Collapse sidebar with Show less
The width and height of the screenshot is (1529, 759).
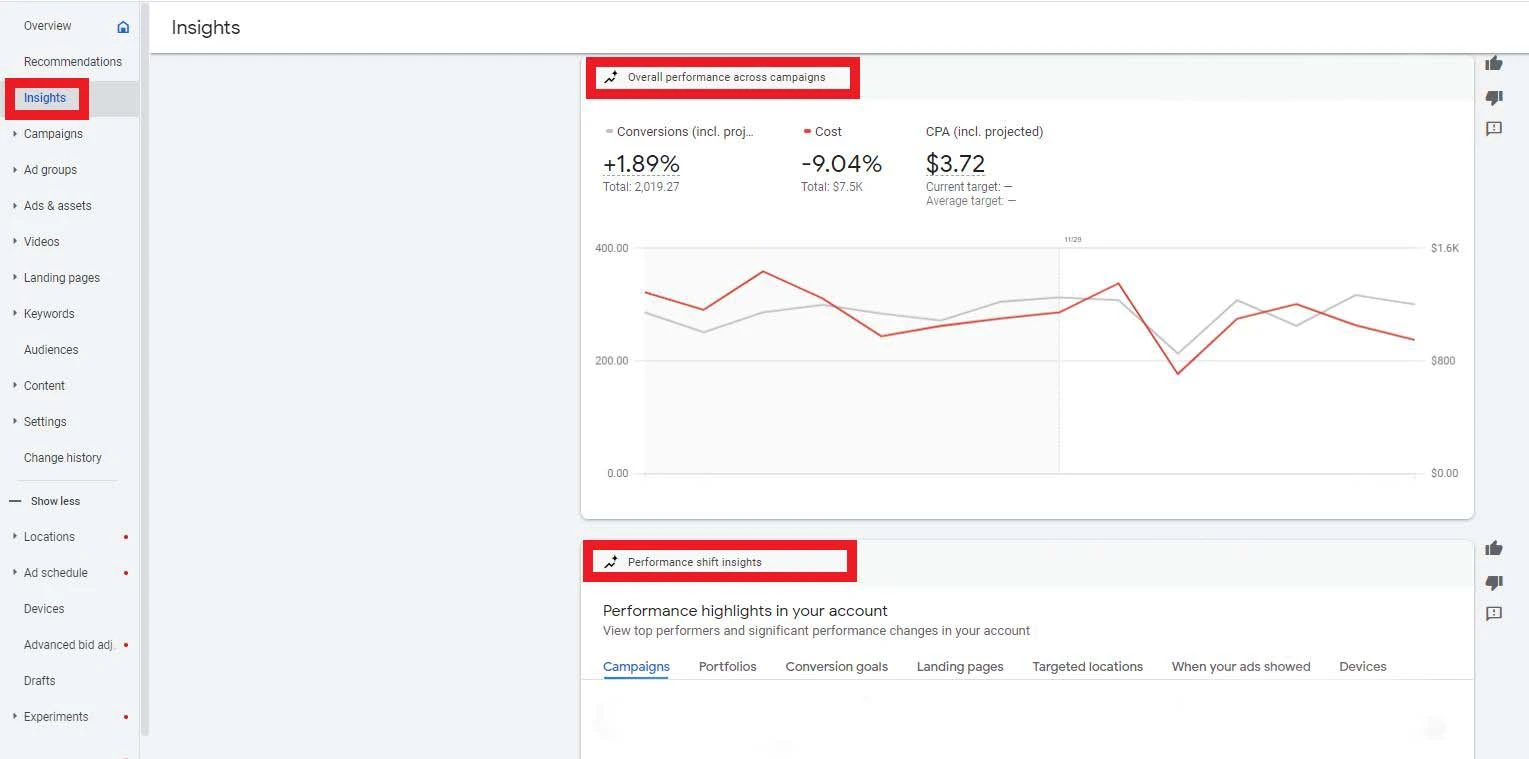[54, 501]
